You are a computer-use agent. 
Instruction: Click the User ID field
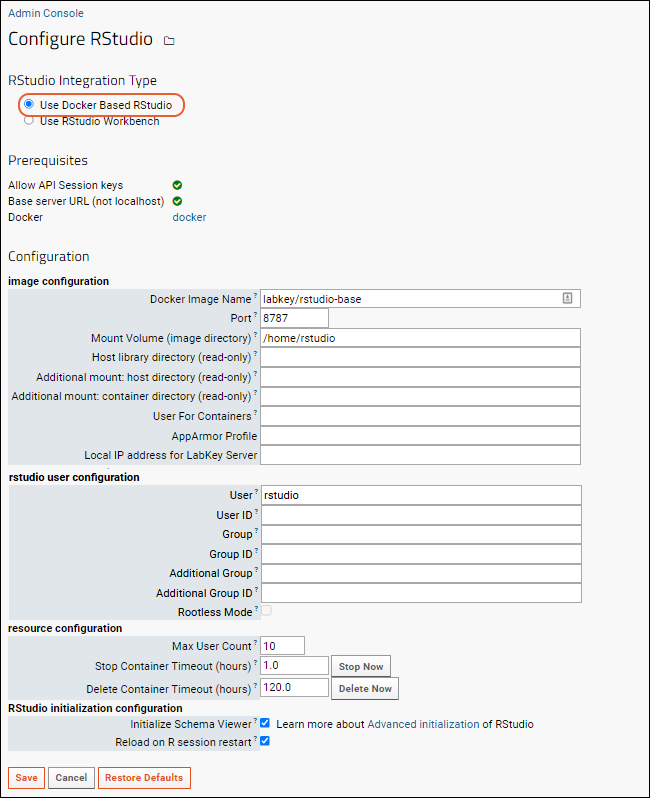421,515
